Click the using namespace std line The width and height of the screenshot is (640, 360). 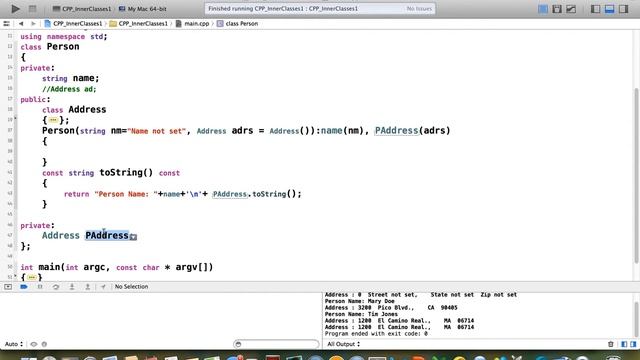click(64, 36)
